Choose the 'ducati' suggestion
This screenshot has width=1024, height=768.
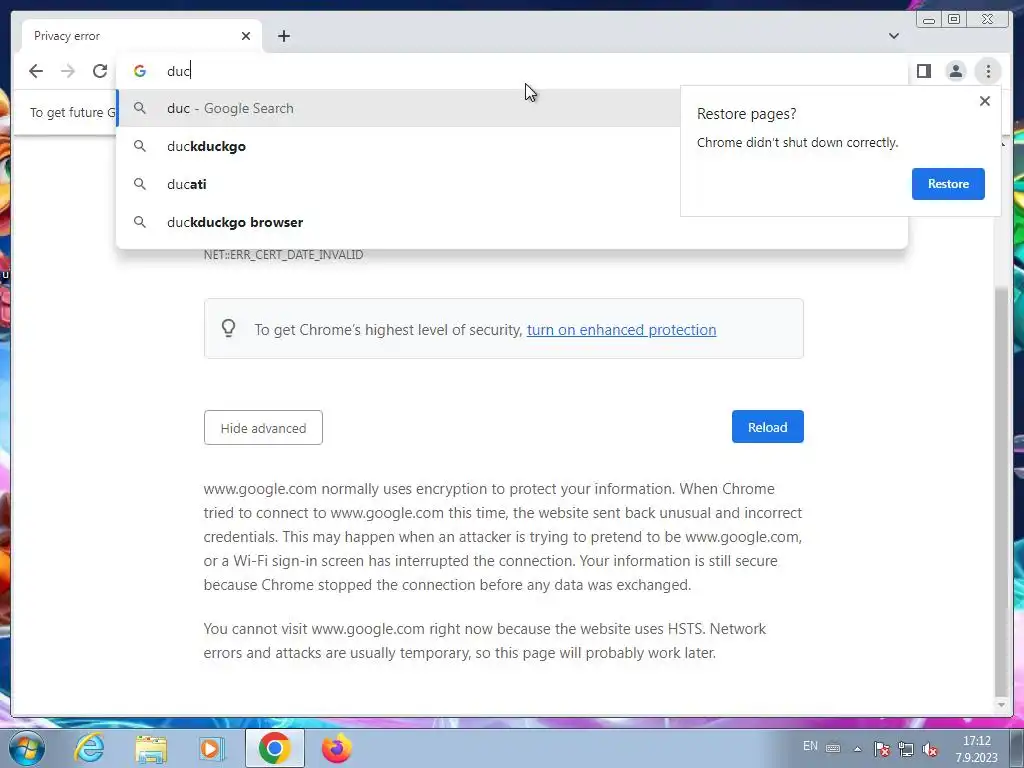coord(398,184)
